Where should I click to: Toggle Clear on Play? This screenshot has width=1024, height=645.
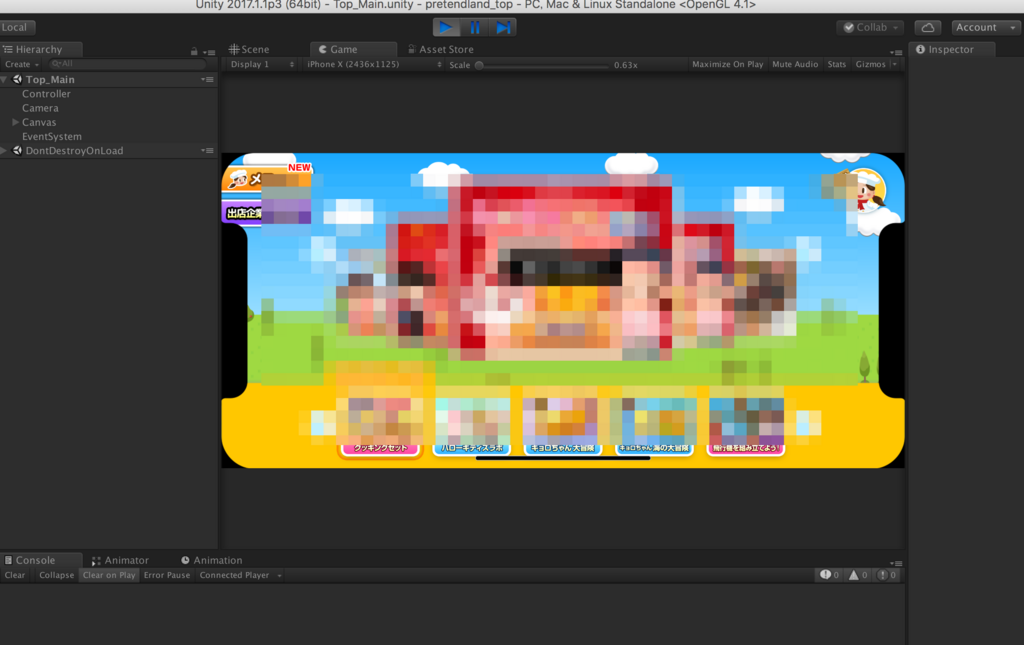coord(109,575)
